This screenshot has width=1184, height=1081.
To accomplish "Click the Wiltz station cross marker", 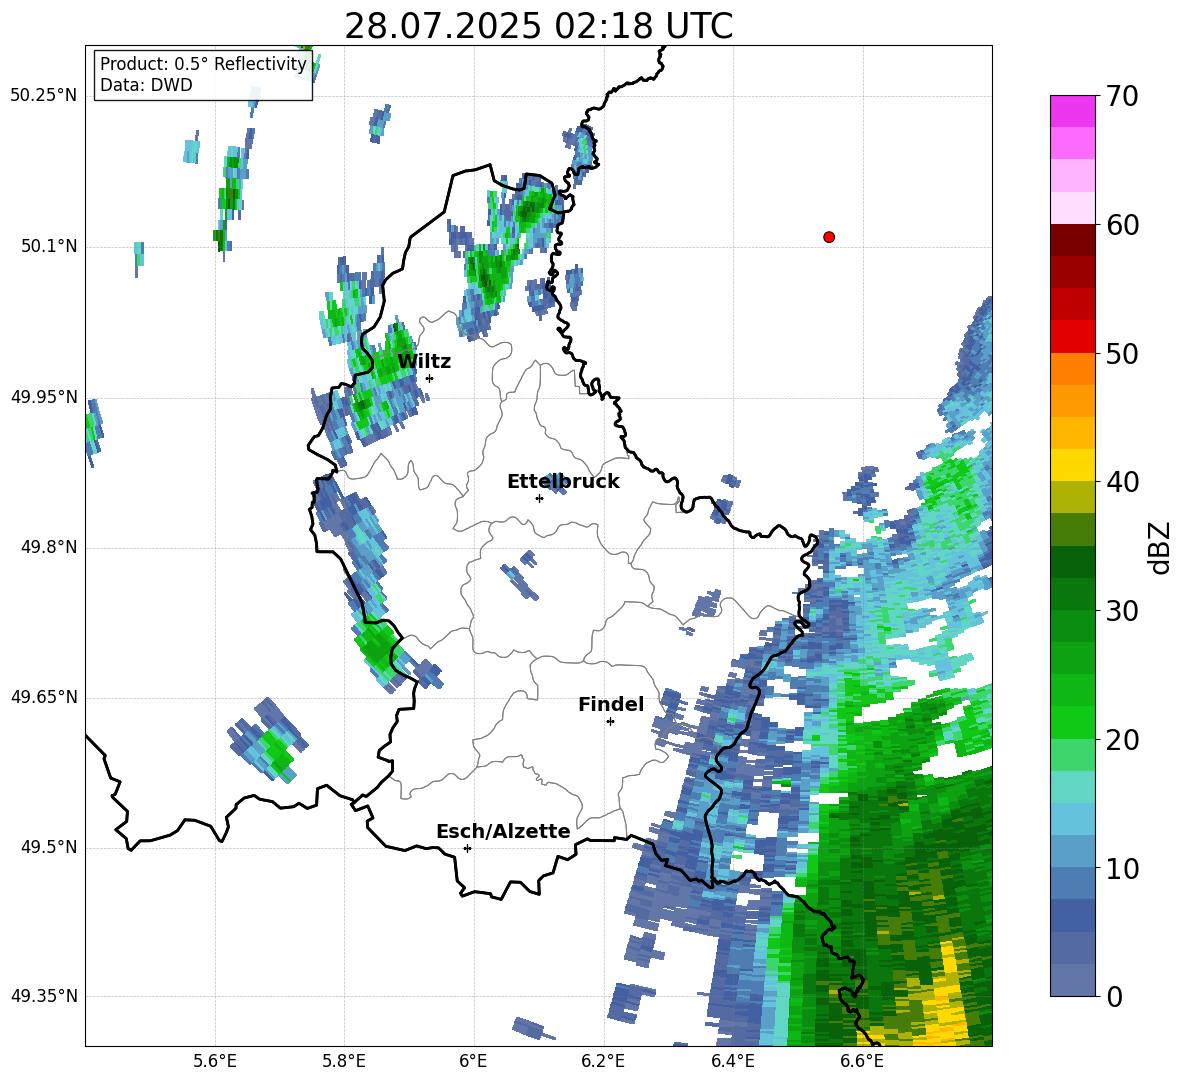I will click(x=430, y=378).
